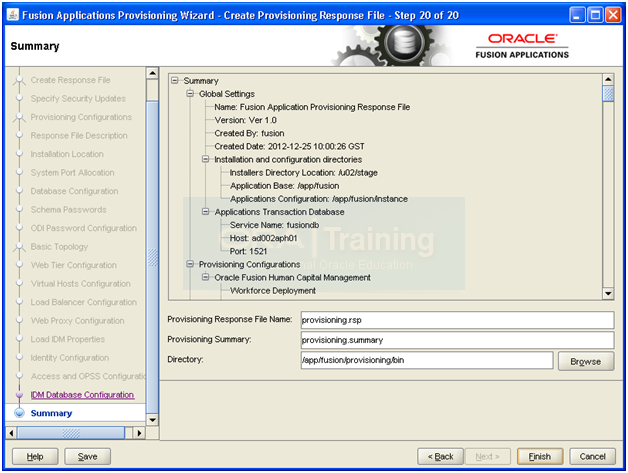Select 'Application Base: /app/fusion' row
The image size is (628, 473).
(x=284, y=186)
